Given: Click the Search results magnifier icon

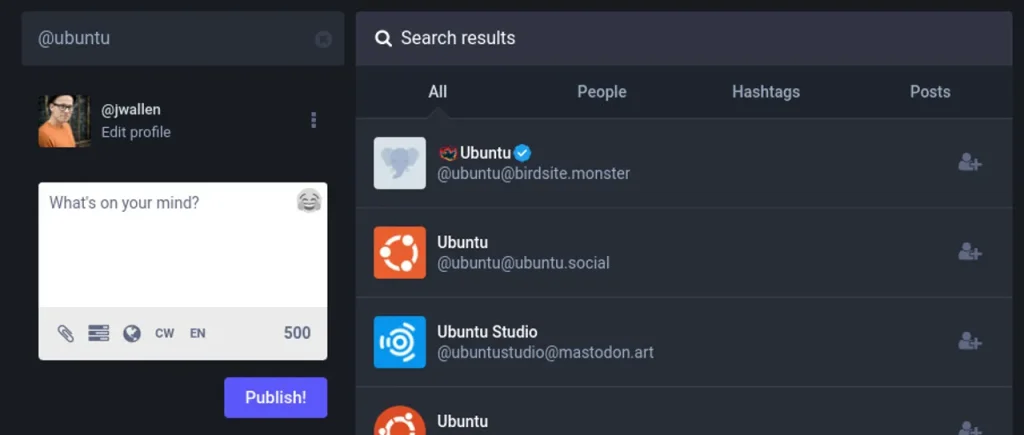Looking at the screenshot, I should click(x=383, y=39).
